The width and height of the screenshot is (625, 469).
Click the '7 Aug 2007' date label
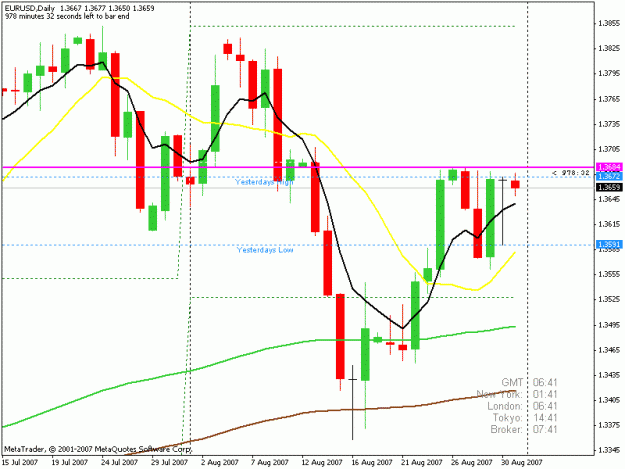tap(270, 462)
